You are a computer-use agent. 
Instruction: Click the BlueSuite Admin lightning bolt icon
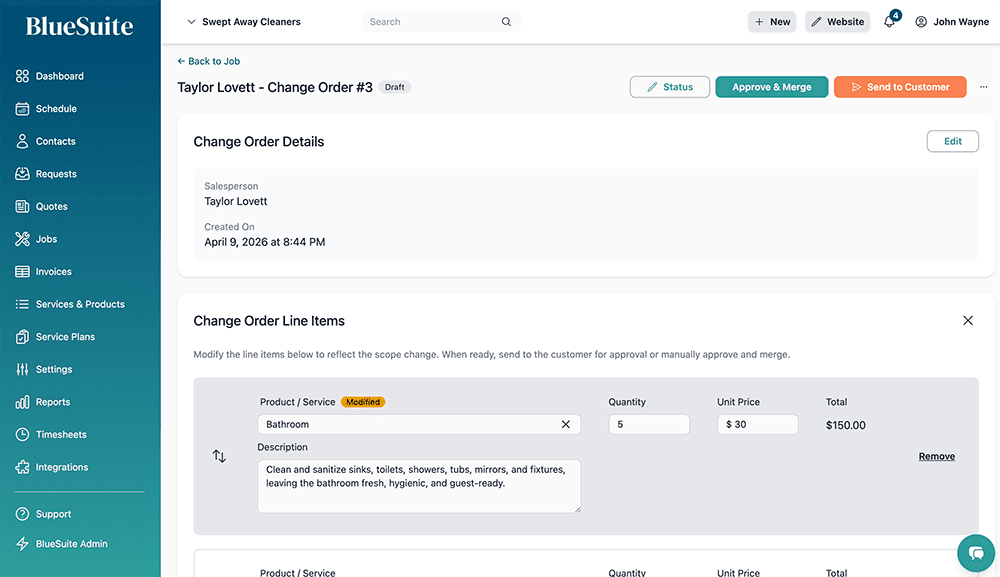tap(22, 544)
